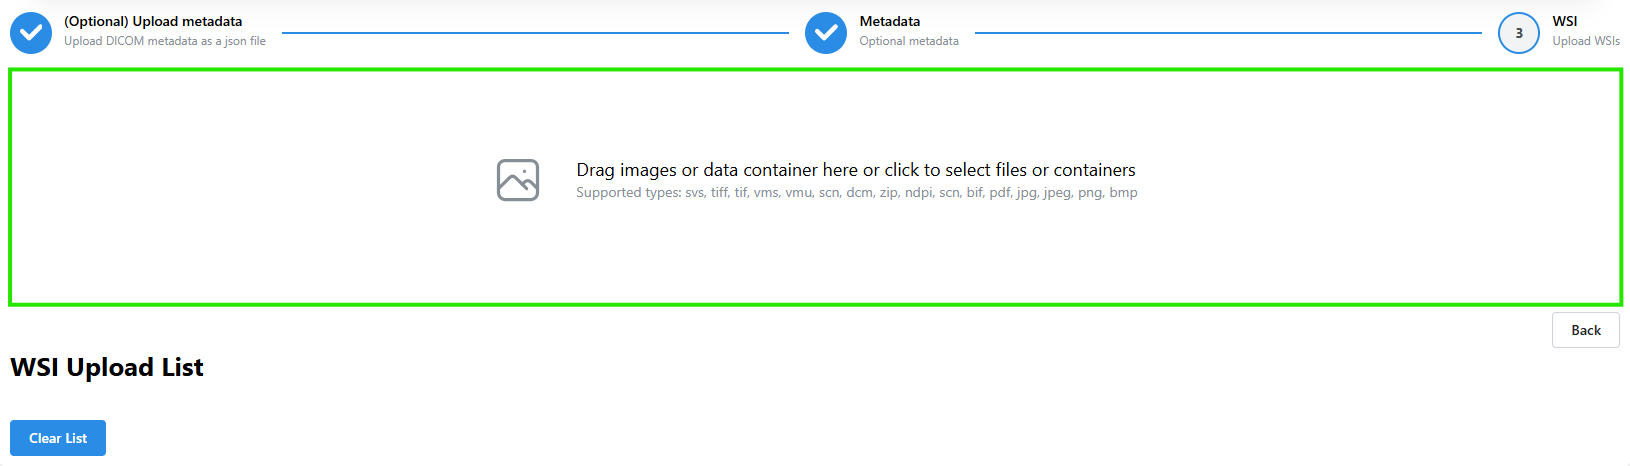
Task: Click 'Upload DICOM metadata as a json file' subtitle
Action: coord(165,41)
